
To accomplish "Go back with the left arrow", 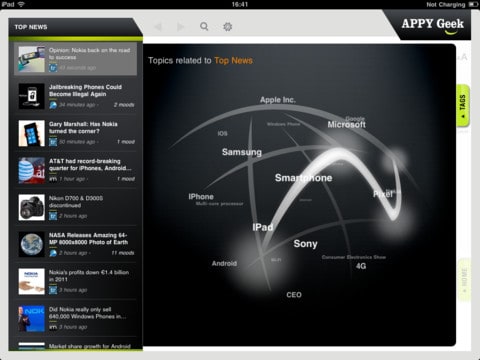I will point(158,27).
